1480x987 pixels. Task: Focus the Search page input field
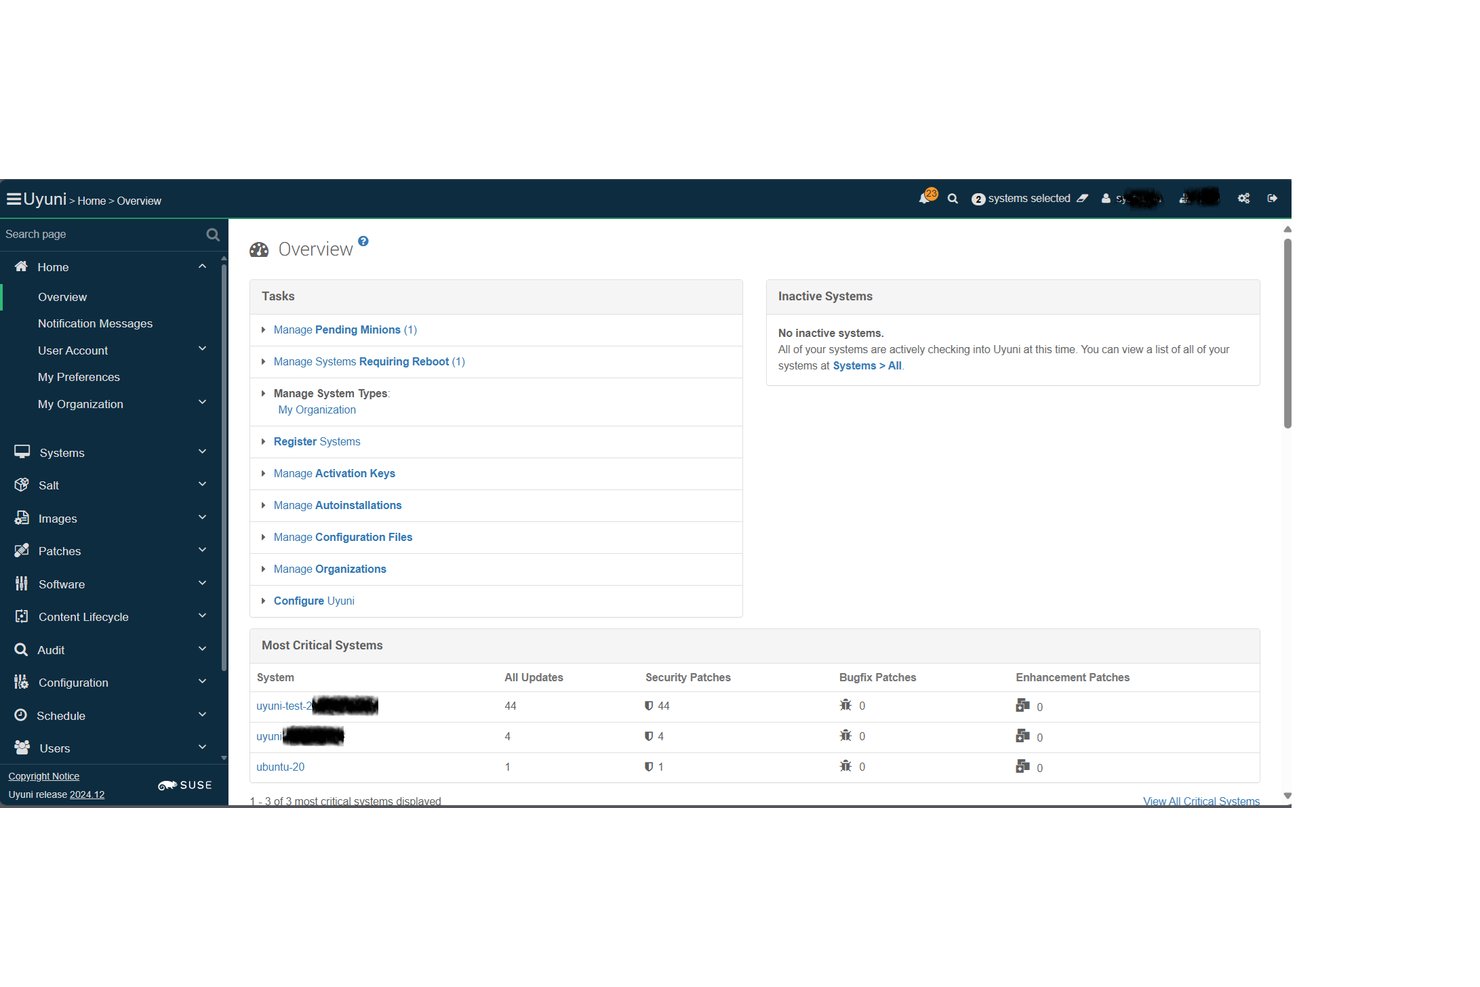[102, 235]
